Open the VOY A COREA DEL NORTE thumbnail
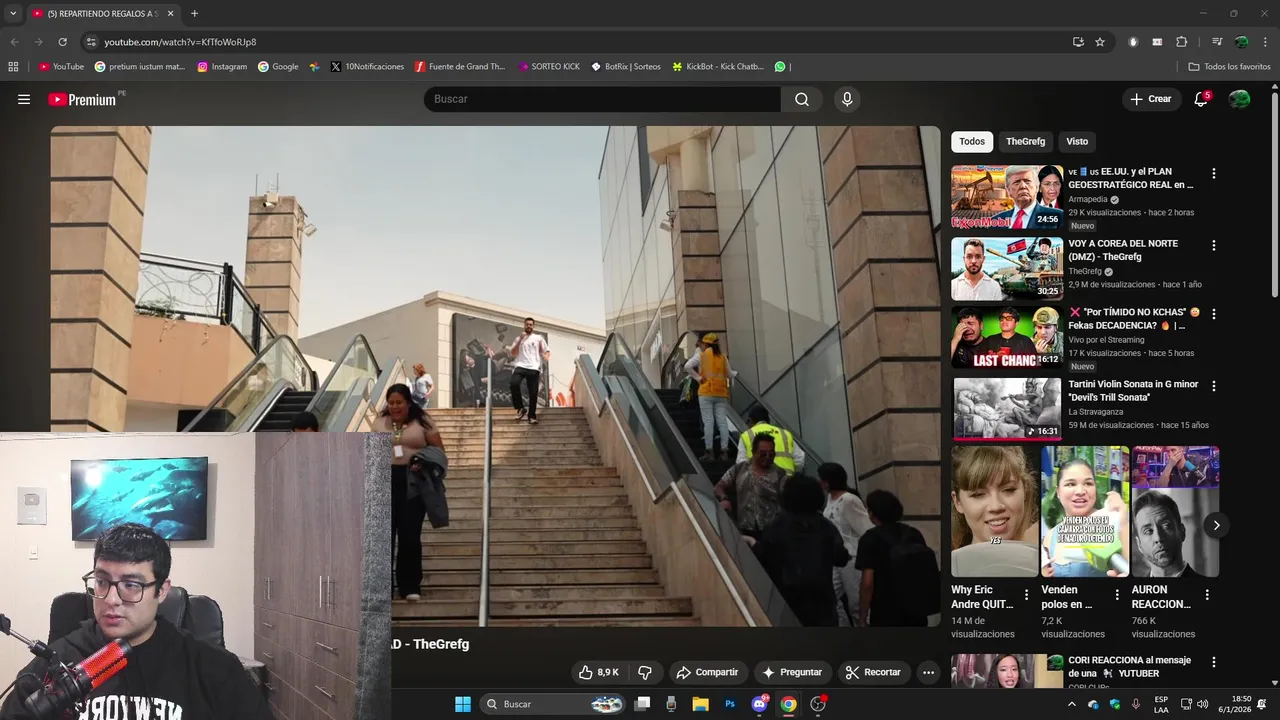Screen dimensions: 1280x720 (x=1007, y=269)
